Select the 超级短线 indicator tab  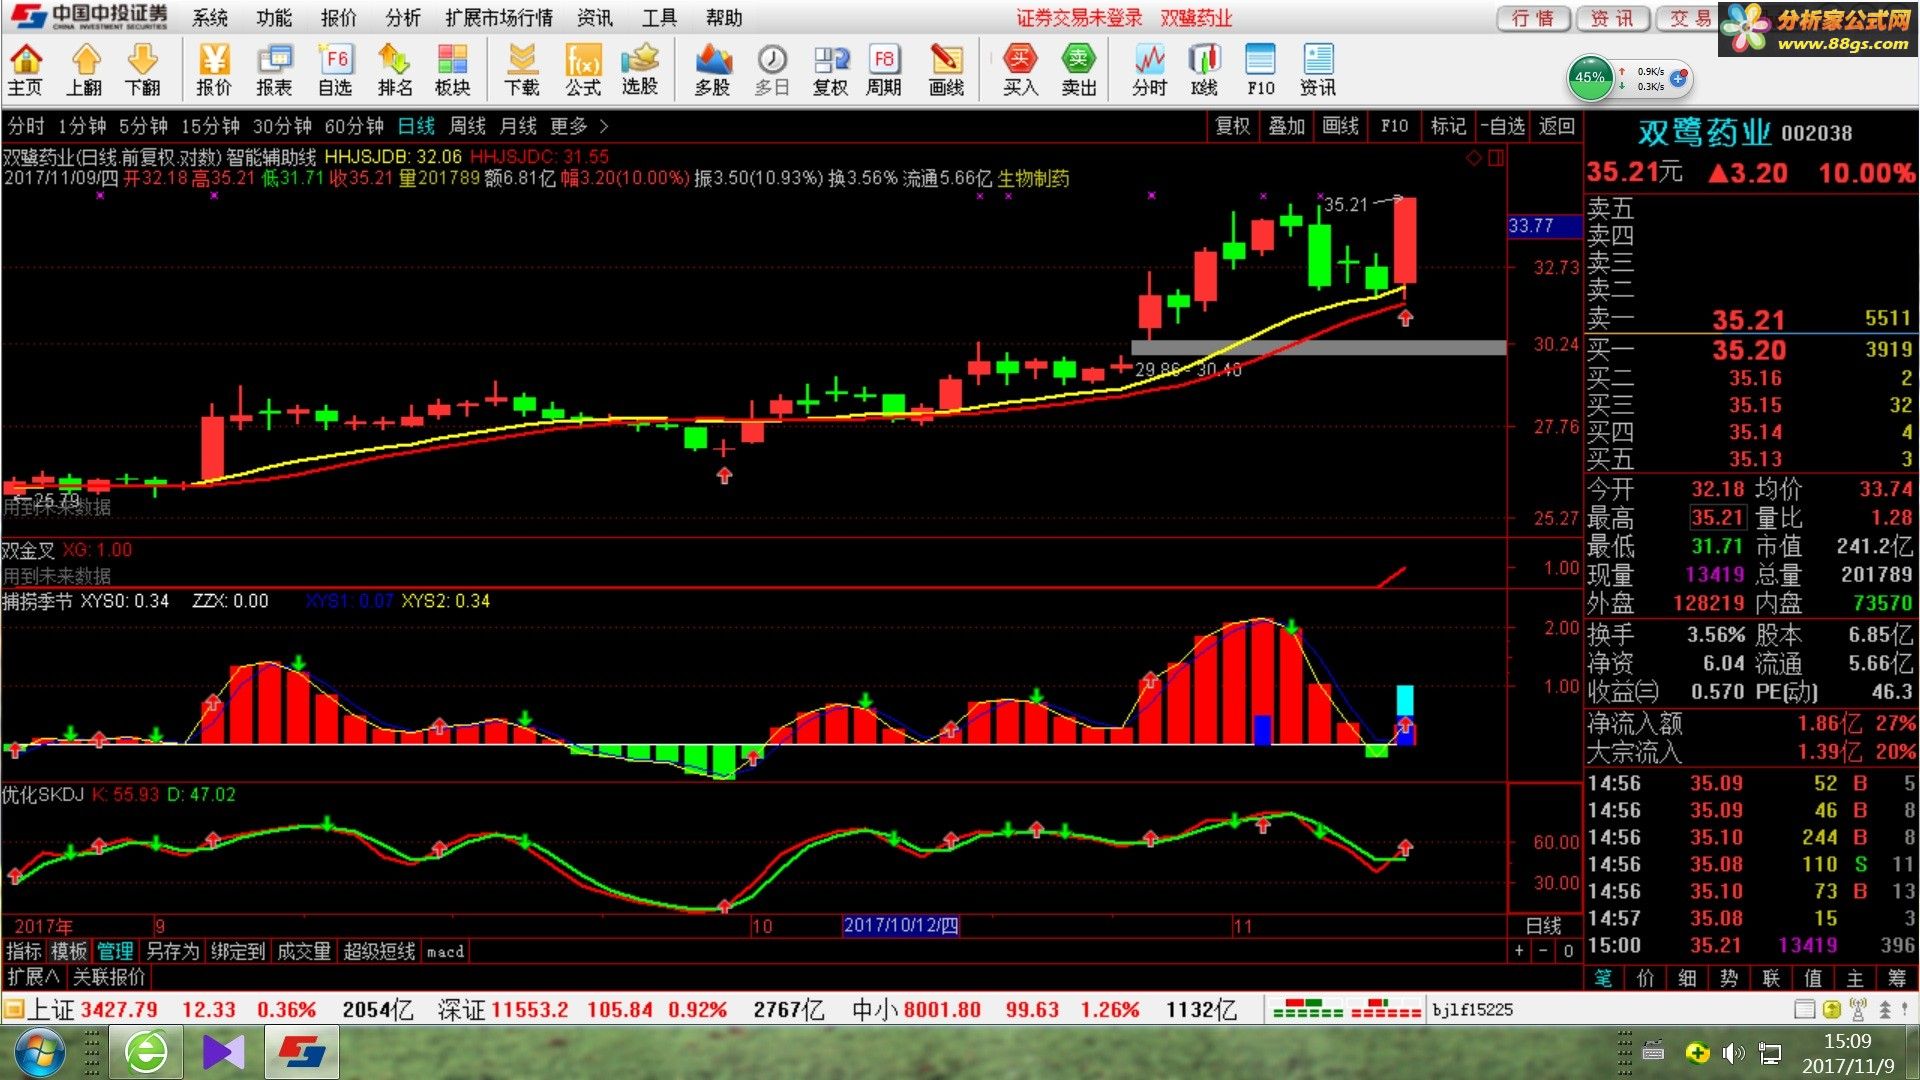pos(379,951)
